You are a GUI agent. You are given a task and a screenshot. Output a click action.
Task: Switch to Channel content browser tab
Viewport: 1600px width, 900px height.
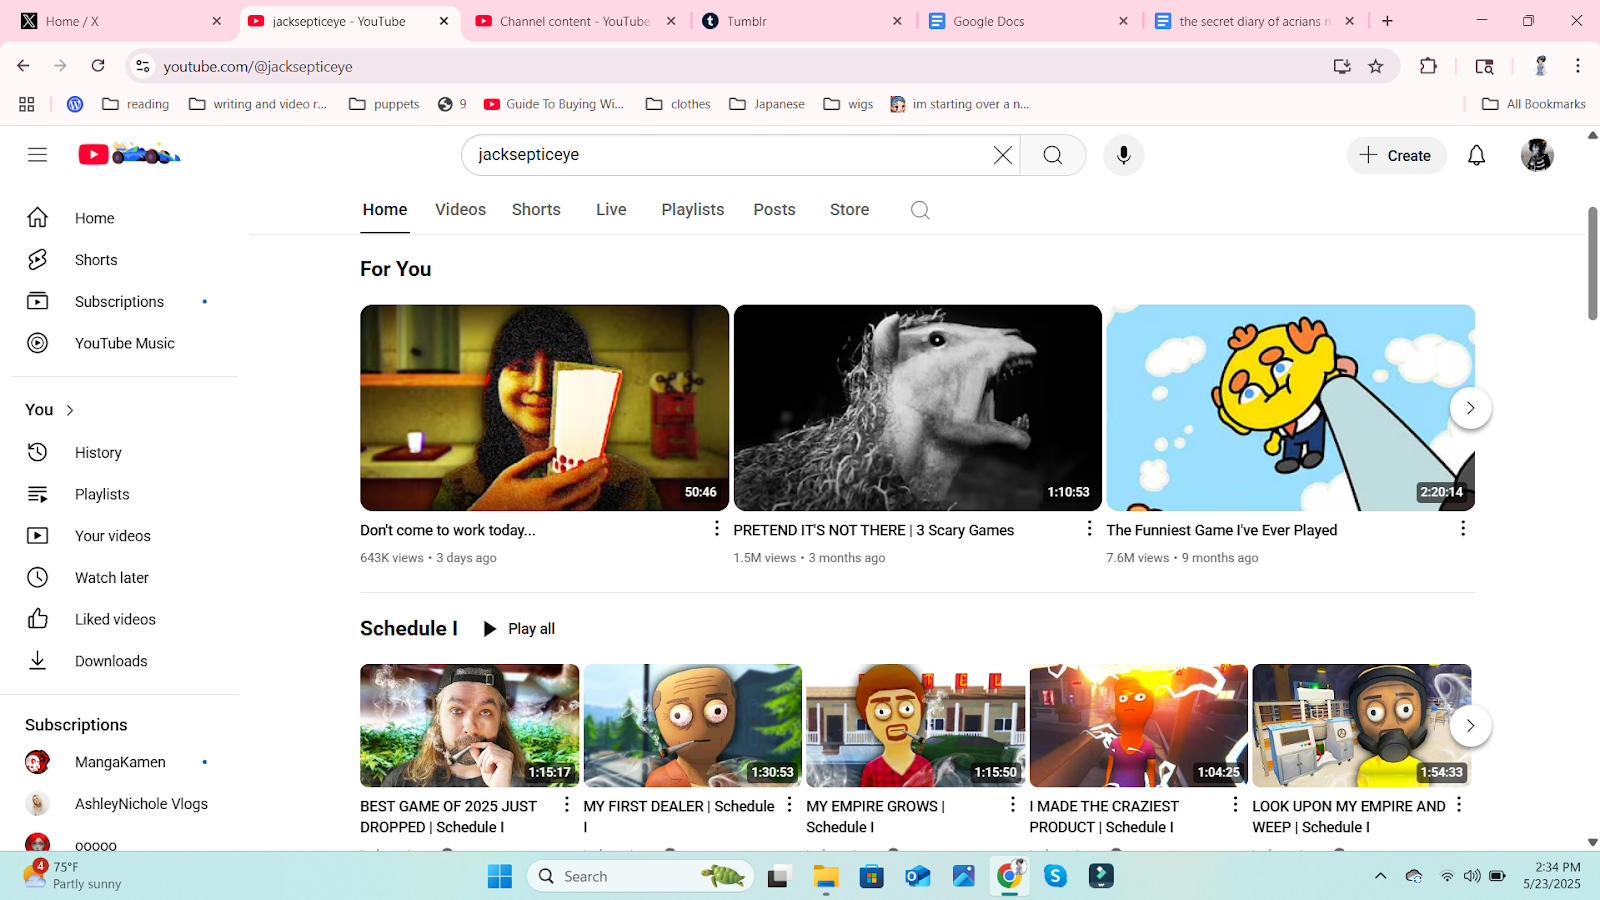click(576, 21)
